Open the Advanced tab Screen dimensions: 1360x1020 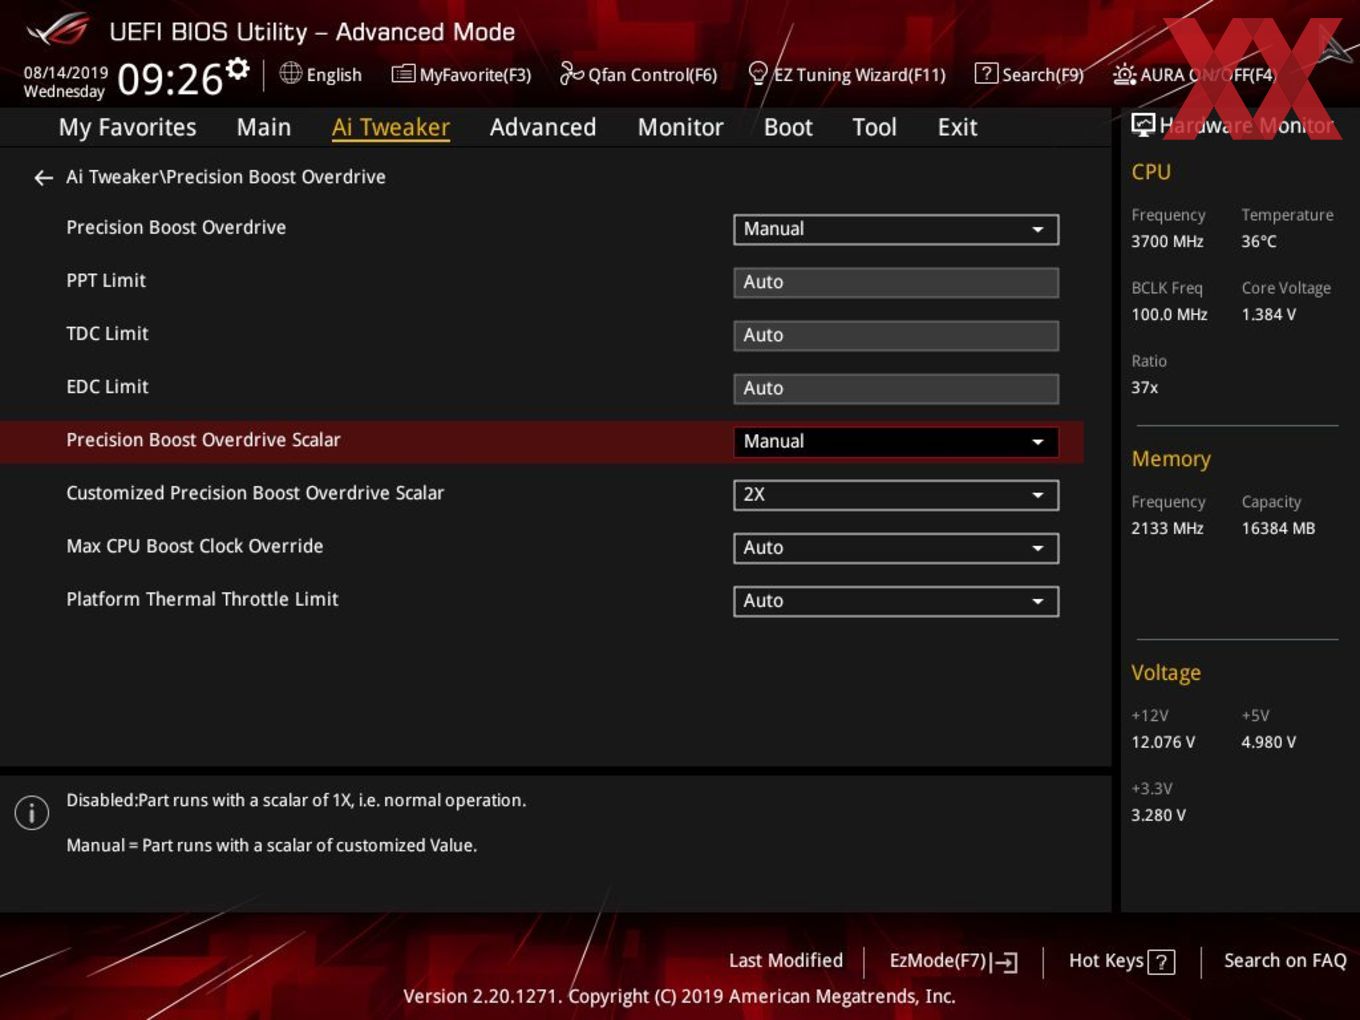[x=543, y=127]
